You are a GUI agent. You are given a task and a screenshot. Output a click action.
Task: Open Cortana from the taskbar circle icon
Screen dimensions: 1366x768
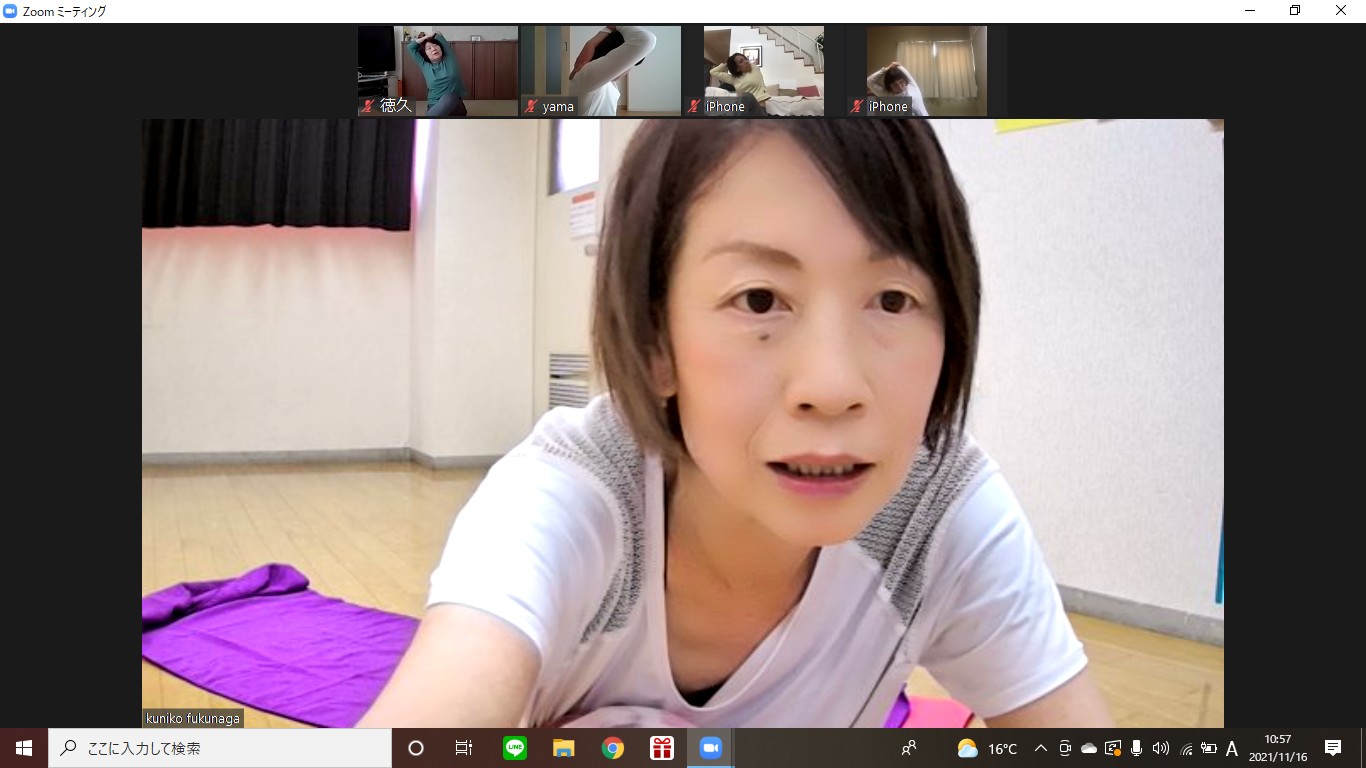pos(416,748)
